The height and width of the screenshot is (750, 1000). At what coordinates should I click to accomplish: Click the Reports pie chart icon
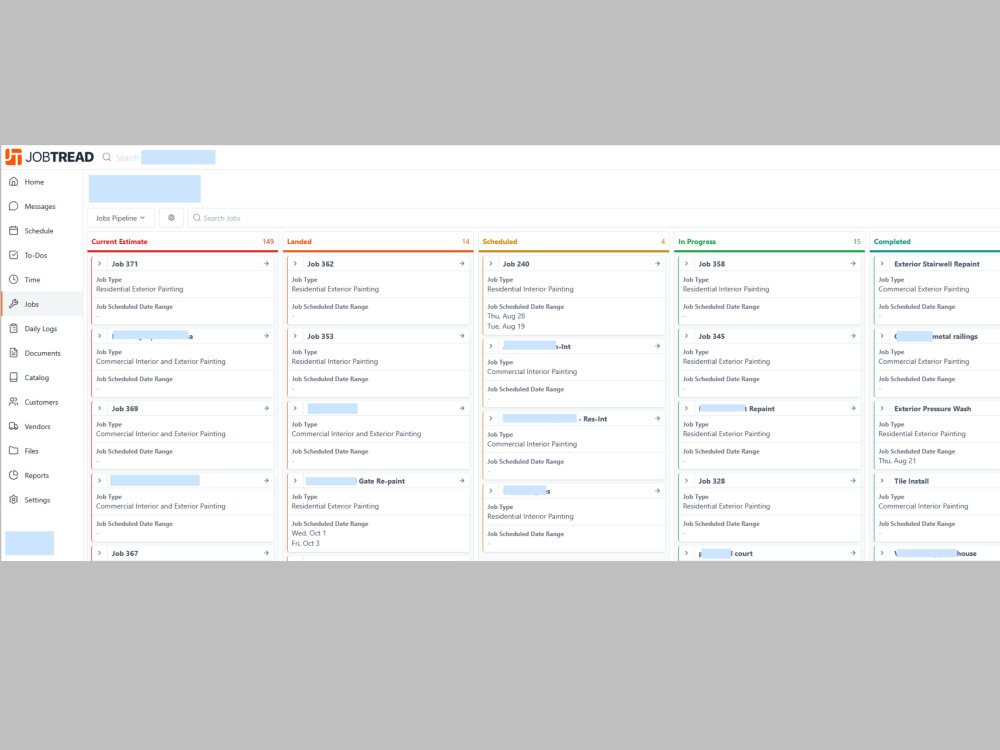(x=13, y=475)
